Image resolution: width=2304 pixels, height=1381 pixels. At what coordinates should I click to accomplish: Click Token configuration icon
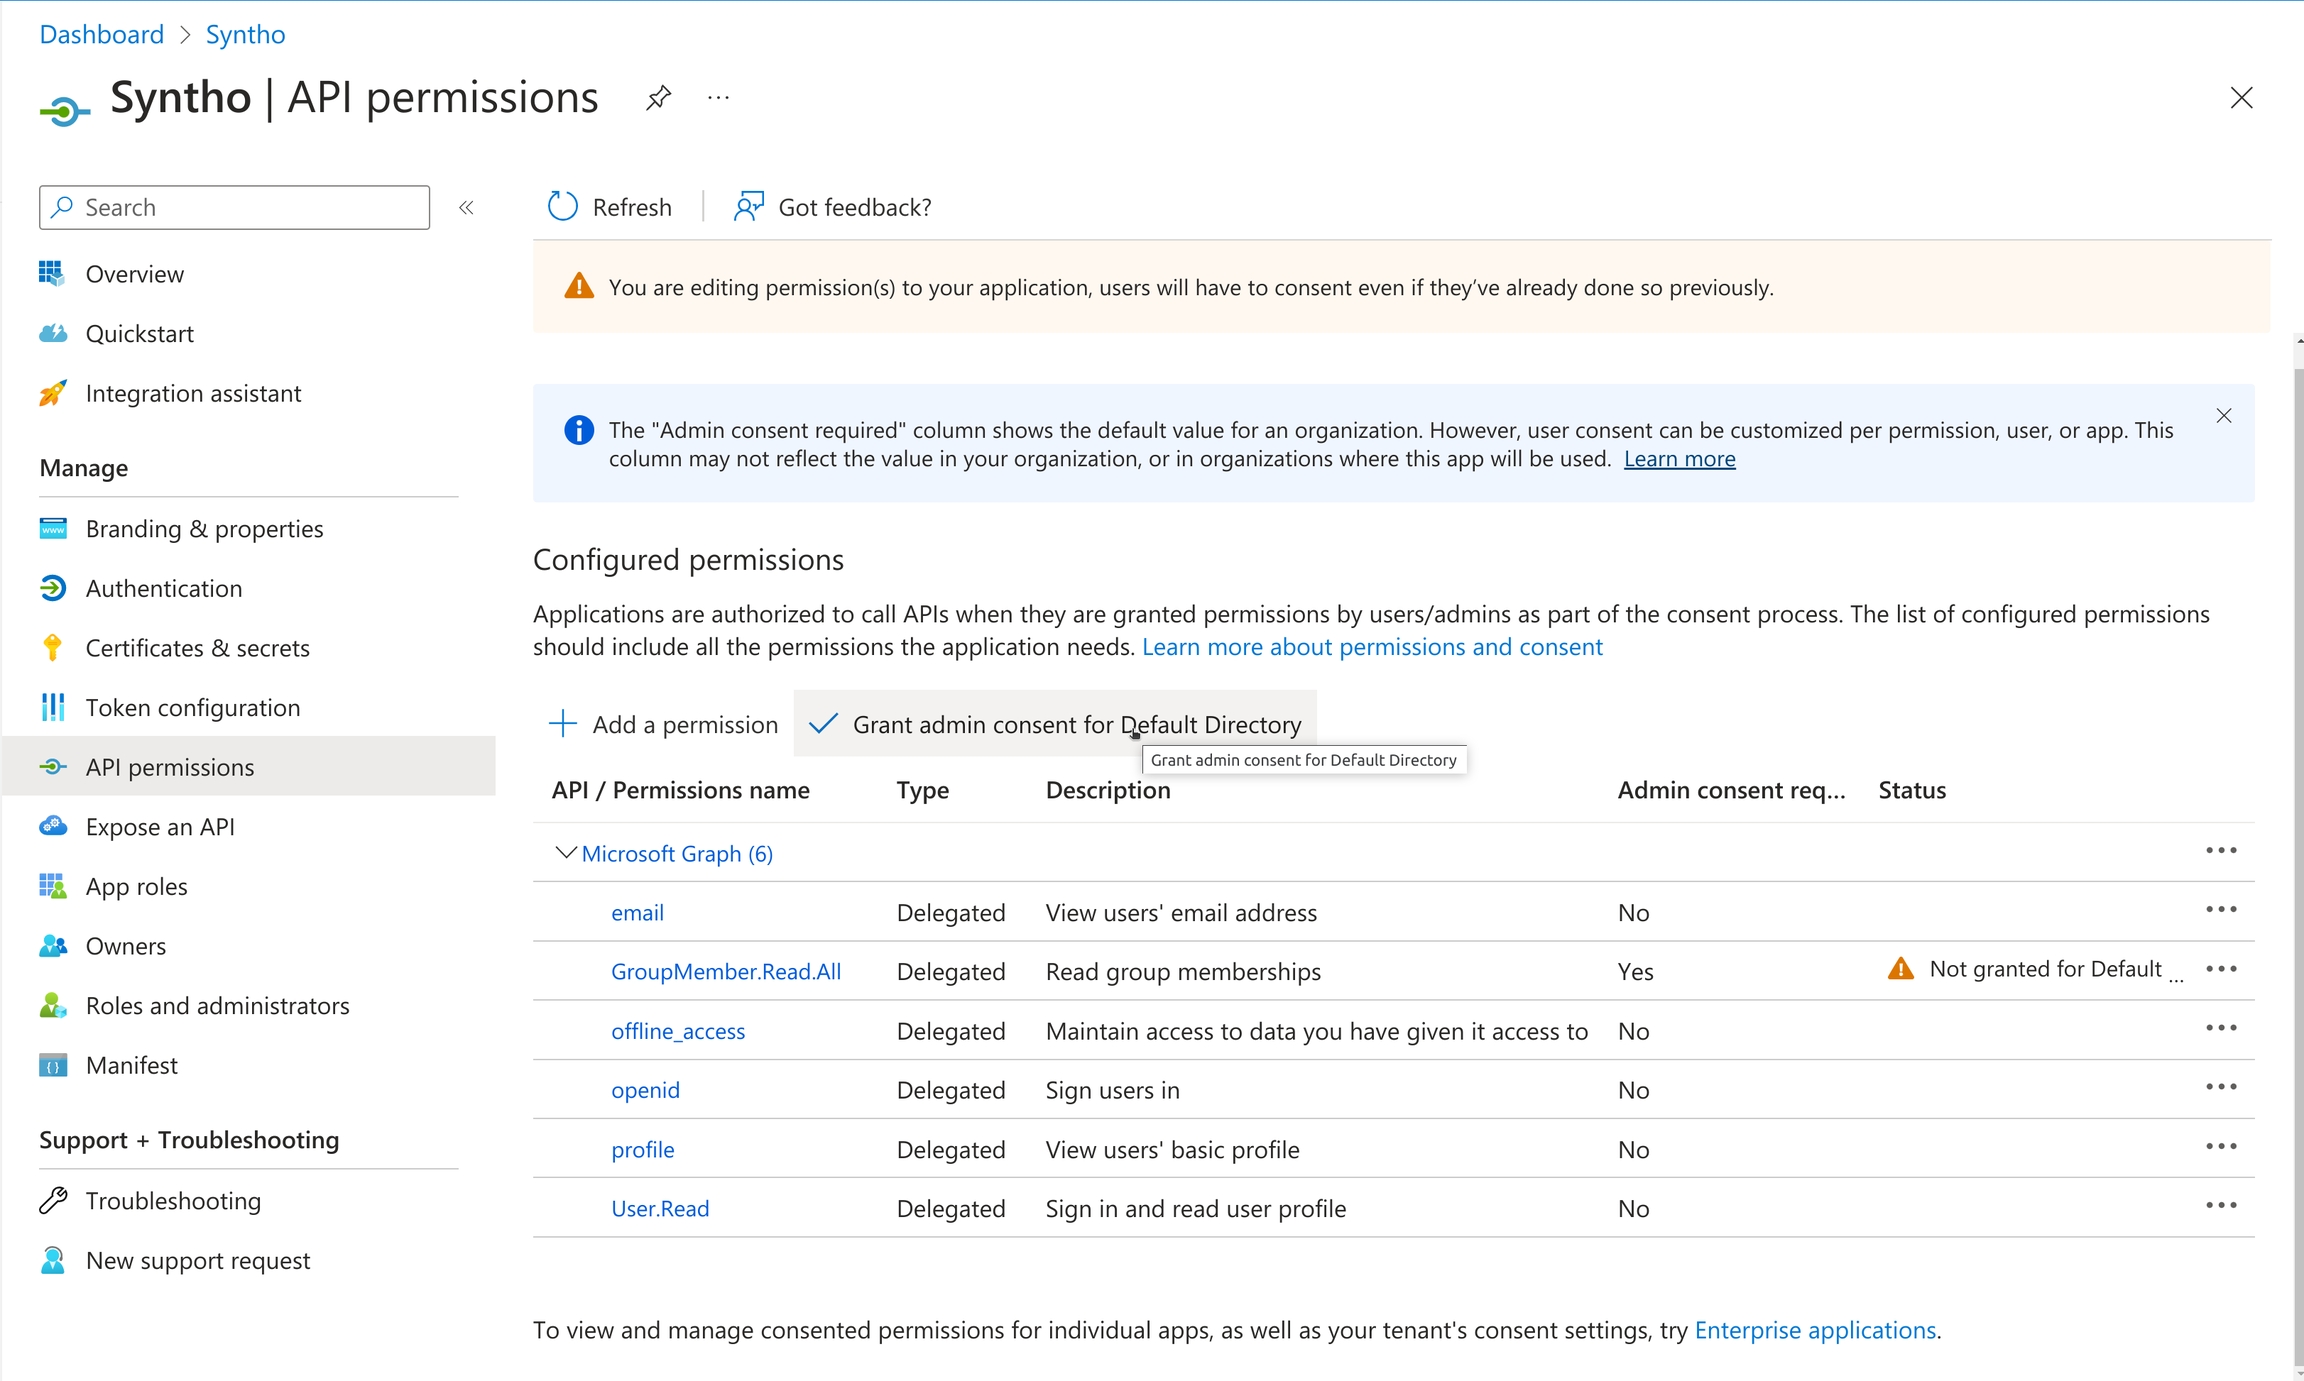(x=53, y=708)
